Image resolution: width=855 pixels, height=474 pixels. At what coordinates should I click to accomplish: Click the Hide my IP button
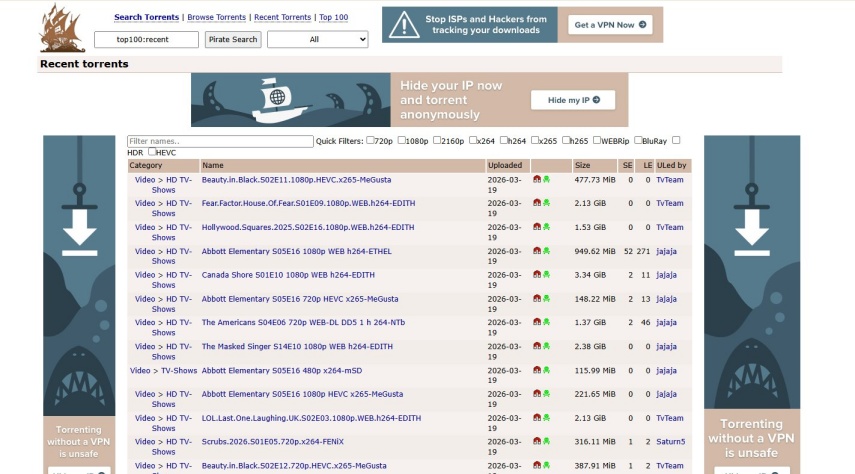pyautogui.click(x=573, y=100)
